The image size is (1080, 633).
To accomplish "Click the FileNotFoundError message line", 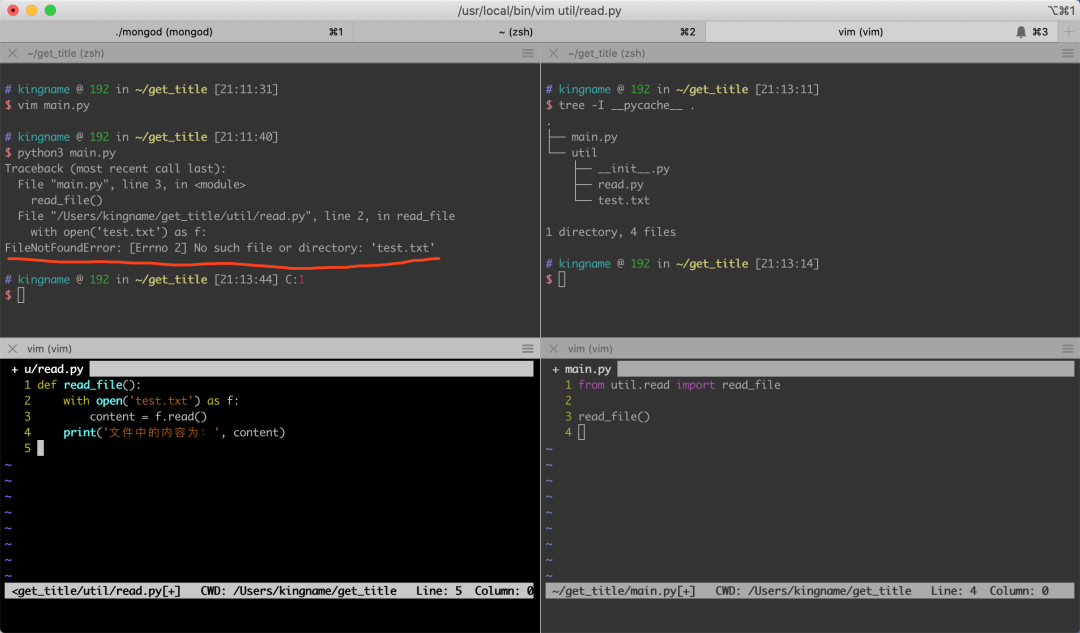I will click(220, 248).
